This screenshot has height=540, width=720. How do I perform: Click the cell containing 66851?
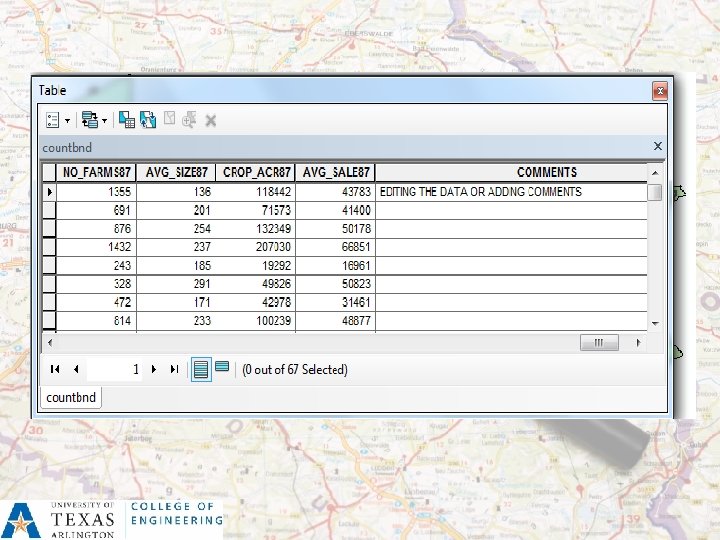click(x=335, y=247)
